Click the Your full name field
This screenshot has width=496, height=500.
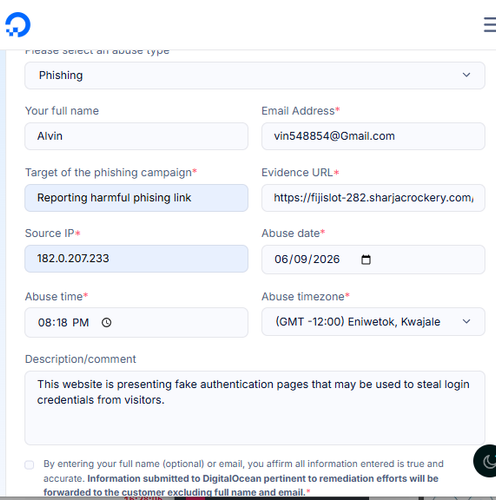pos(136,136)
